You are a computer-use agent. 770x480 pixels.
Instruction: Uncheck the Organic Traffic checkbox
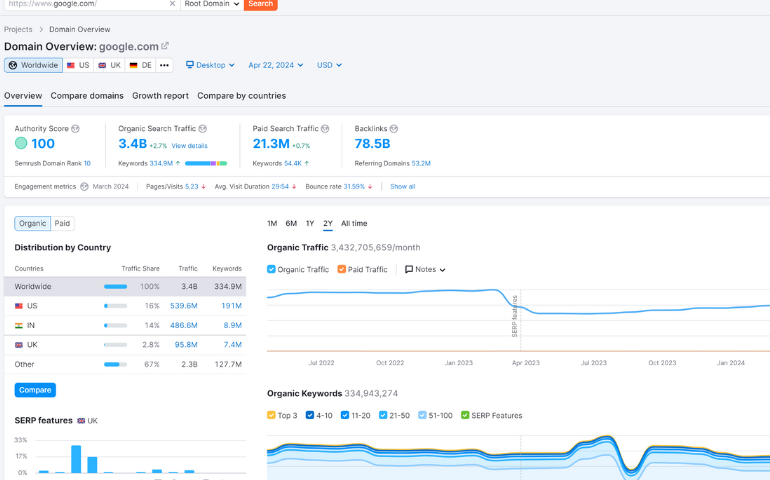272,269
